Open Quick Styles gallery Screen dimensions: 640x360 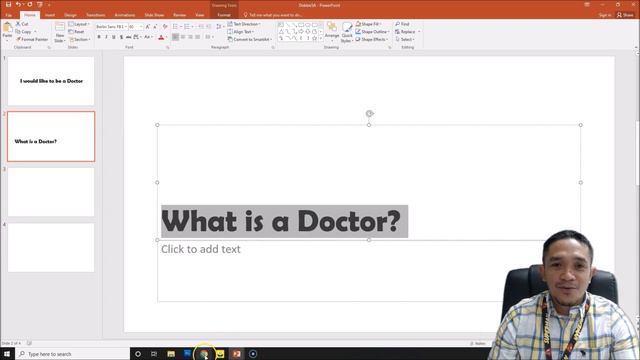click(347, 32)
